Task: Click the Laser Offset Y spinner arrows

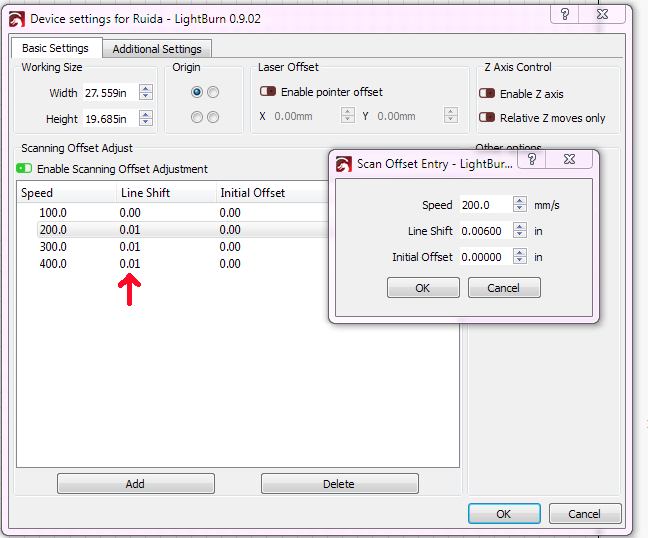Action: point(450,115)
